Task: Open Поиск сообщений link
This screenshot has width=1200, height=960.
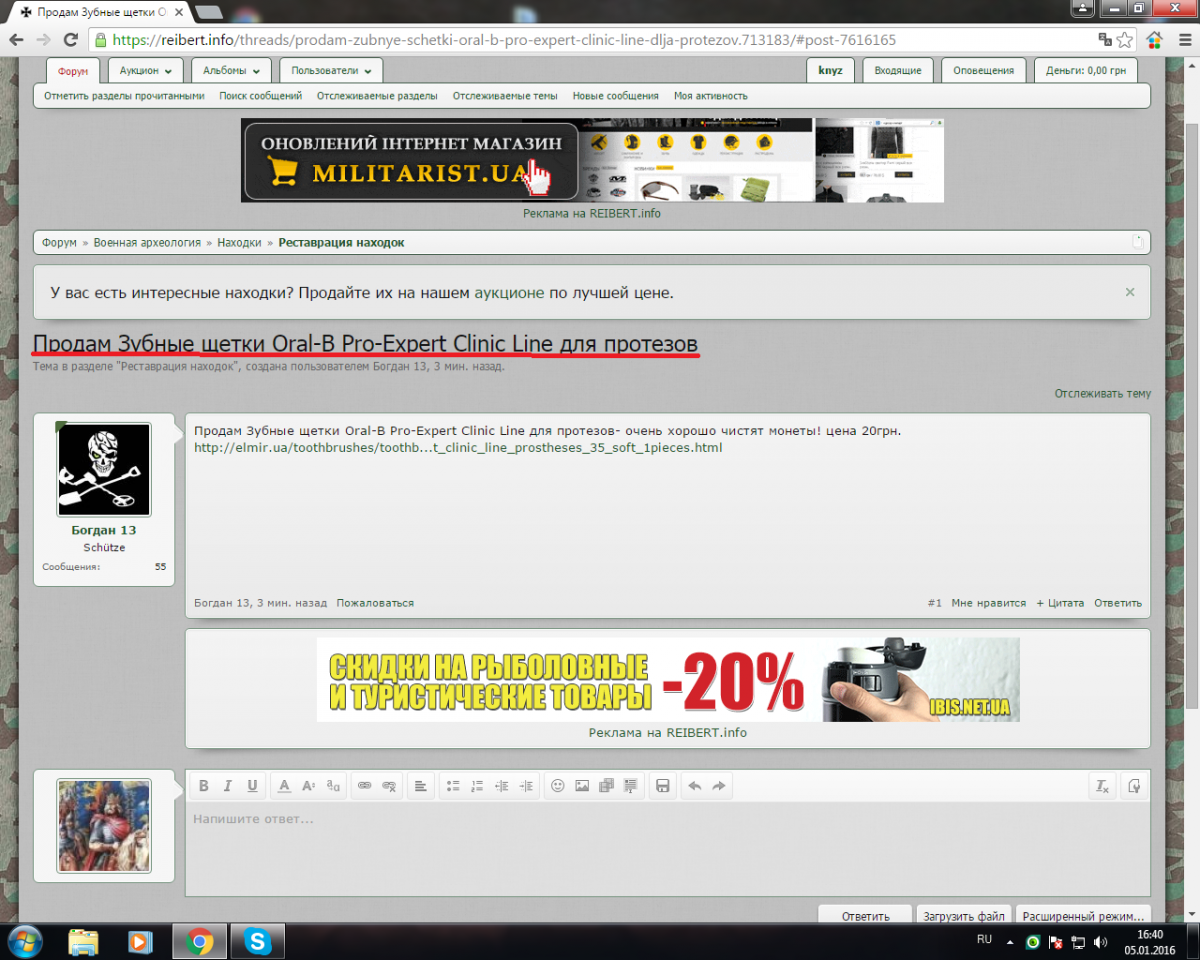Action: pyautogui.click(x=261, y=96)
